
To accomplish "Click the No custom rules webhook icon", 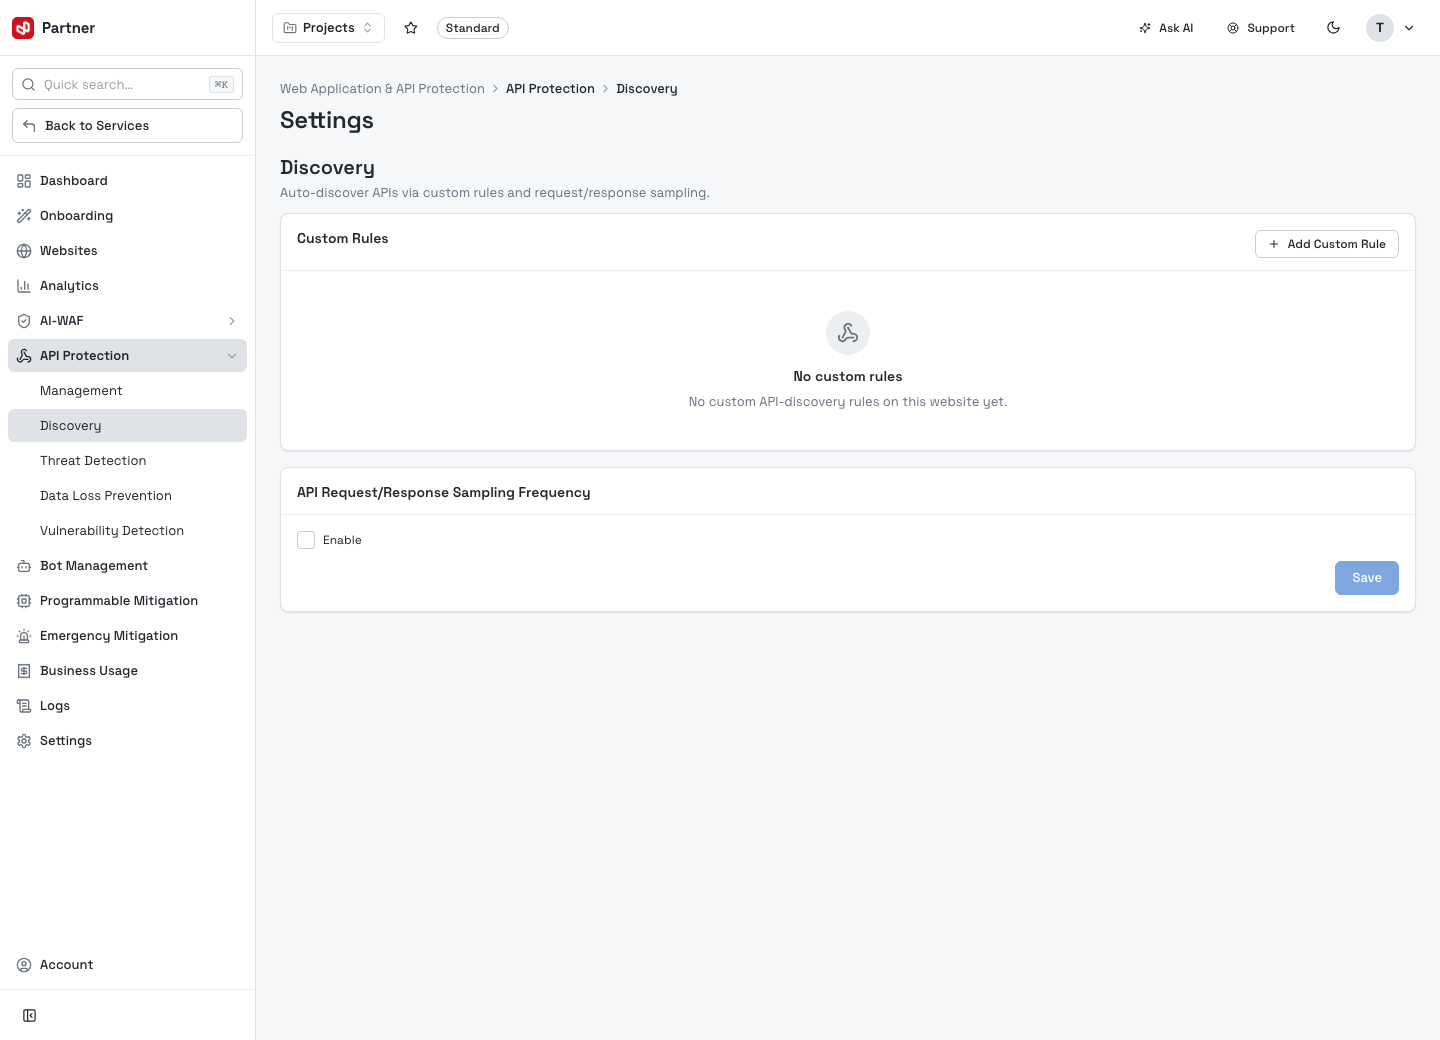I will [848, 333].
